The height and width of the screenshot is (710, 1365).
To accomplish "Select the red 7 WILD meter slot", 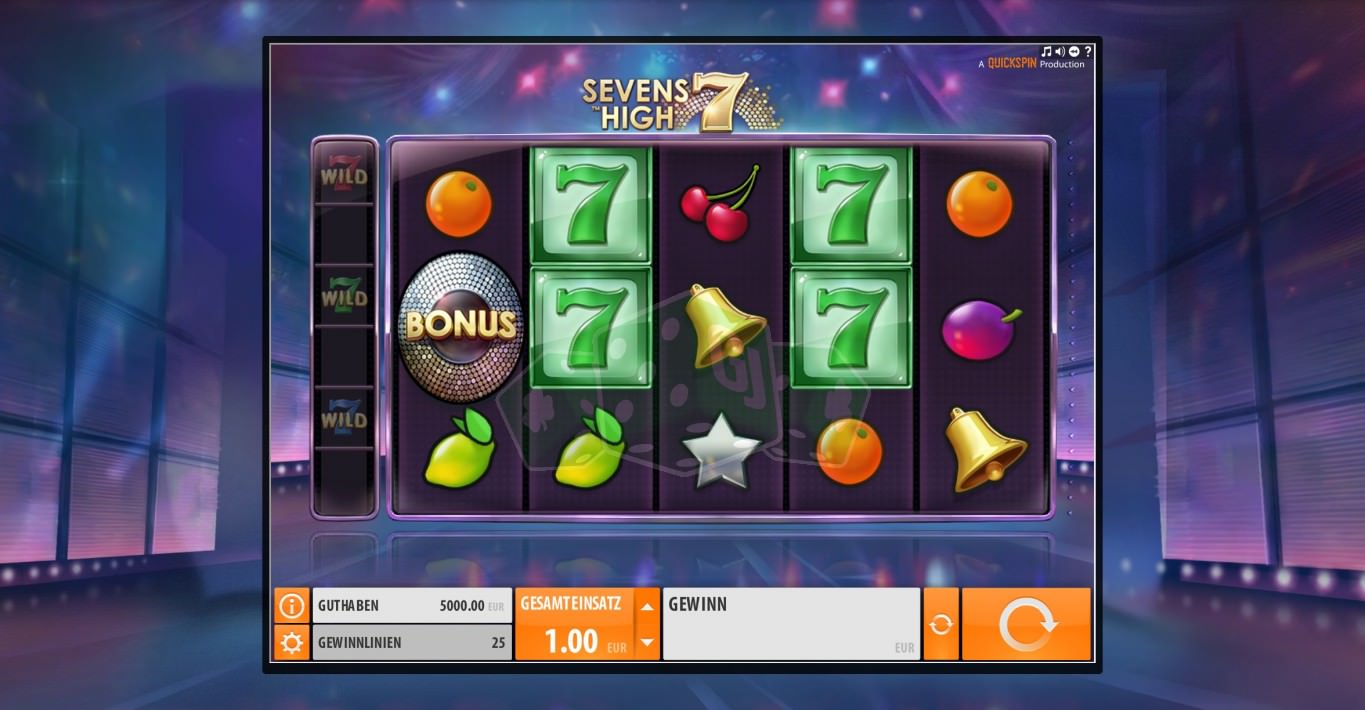I will tap(344, 173).
